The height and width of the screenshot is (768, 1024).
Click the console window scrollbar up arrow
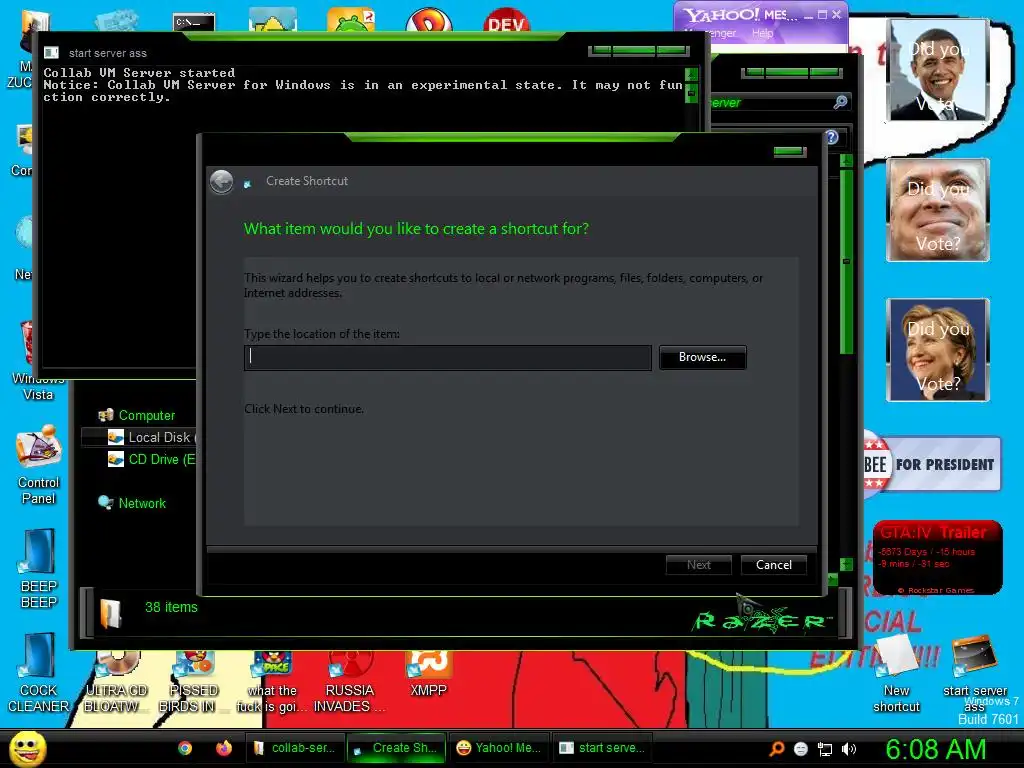click(692, 74)
